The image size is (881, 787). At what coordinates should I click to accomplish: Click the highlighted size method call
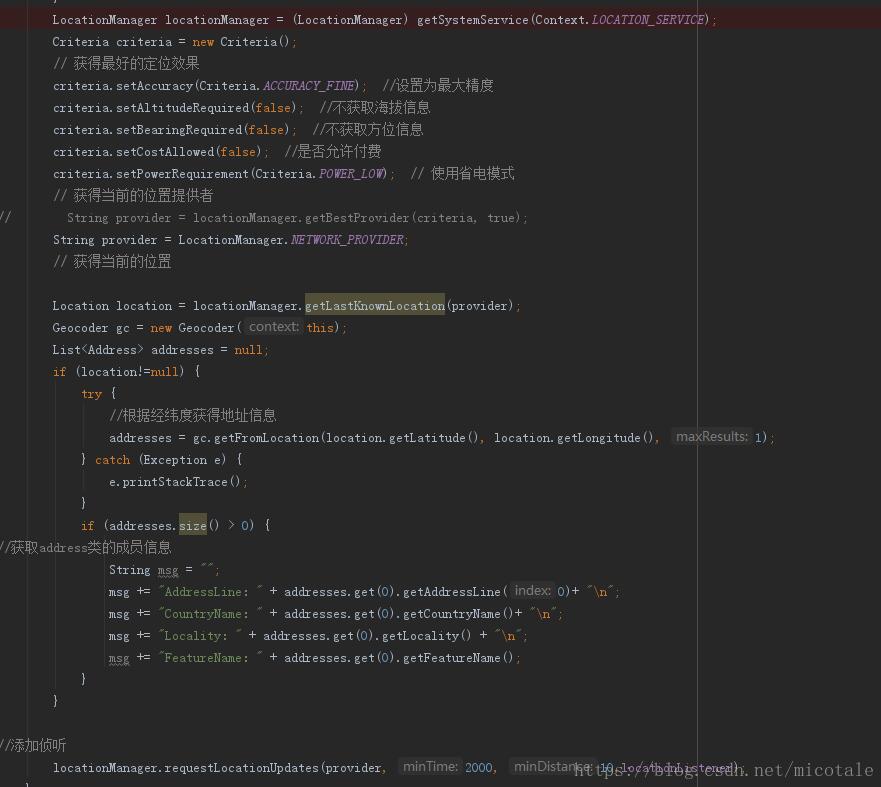tap(193, 525)
